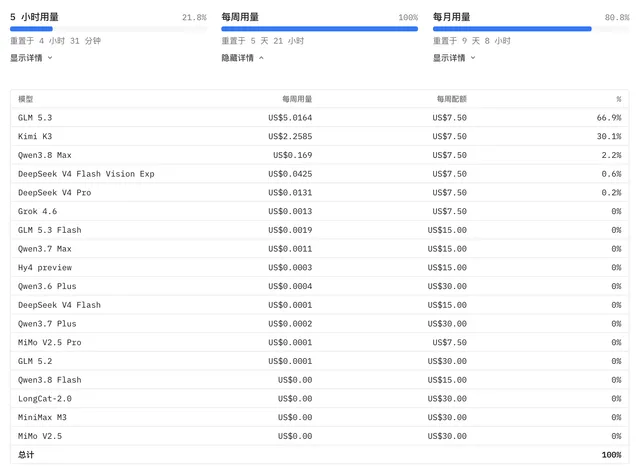Click the 0.6% percentage cell
This screenshot has height=473, width=640.
click(611, 174)
